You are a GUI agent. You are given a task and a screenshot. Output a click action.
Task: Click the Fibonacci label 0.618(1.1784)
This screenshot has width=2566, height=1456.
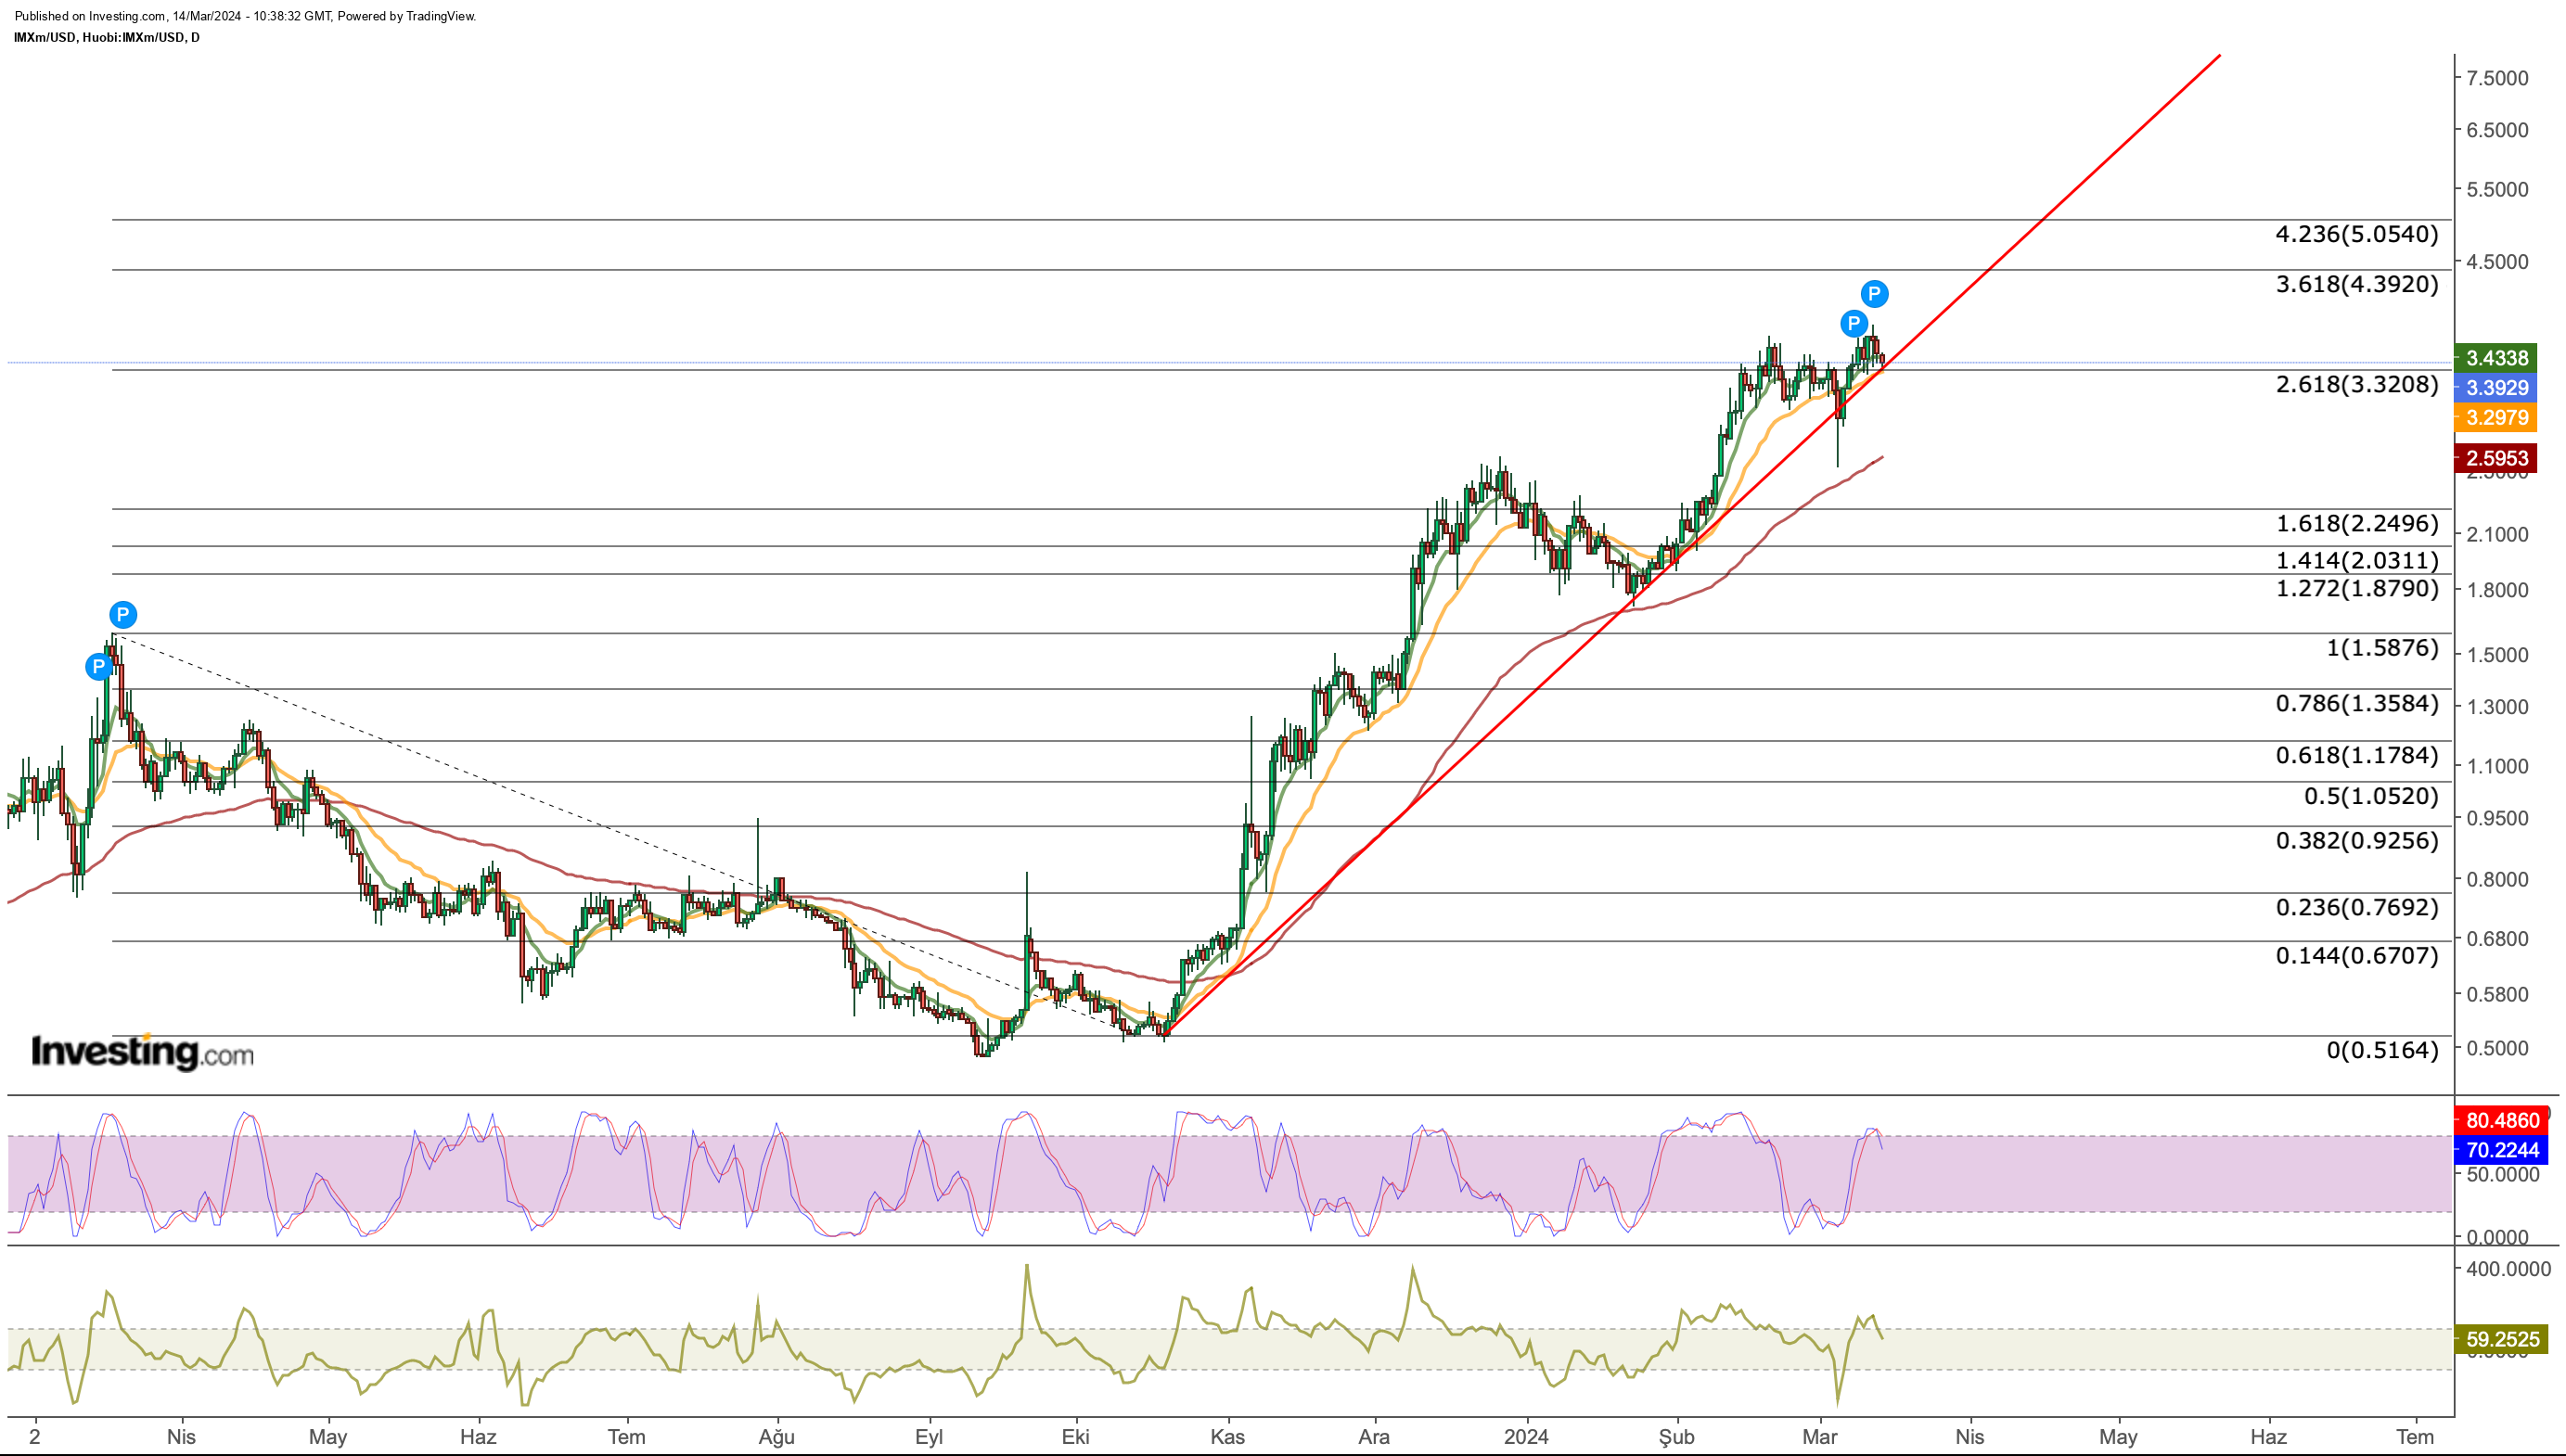[x=2357, y=755]
